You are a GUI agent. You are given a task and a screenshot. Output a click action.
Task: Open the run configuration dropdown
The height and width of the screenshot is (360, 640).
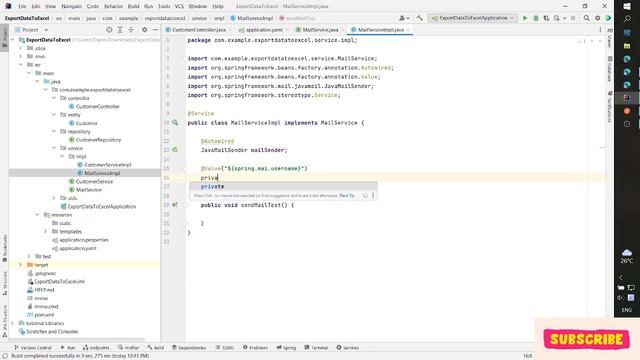pos(473,18)
